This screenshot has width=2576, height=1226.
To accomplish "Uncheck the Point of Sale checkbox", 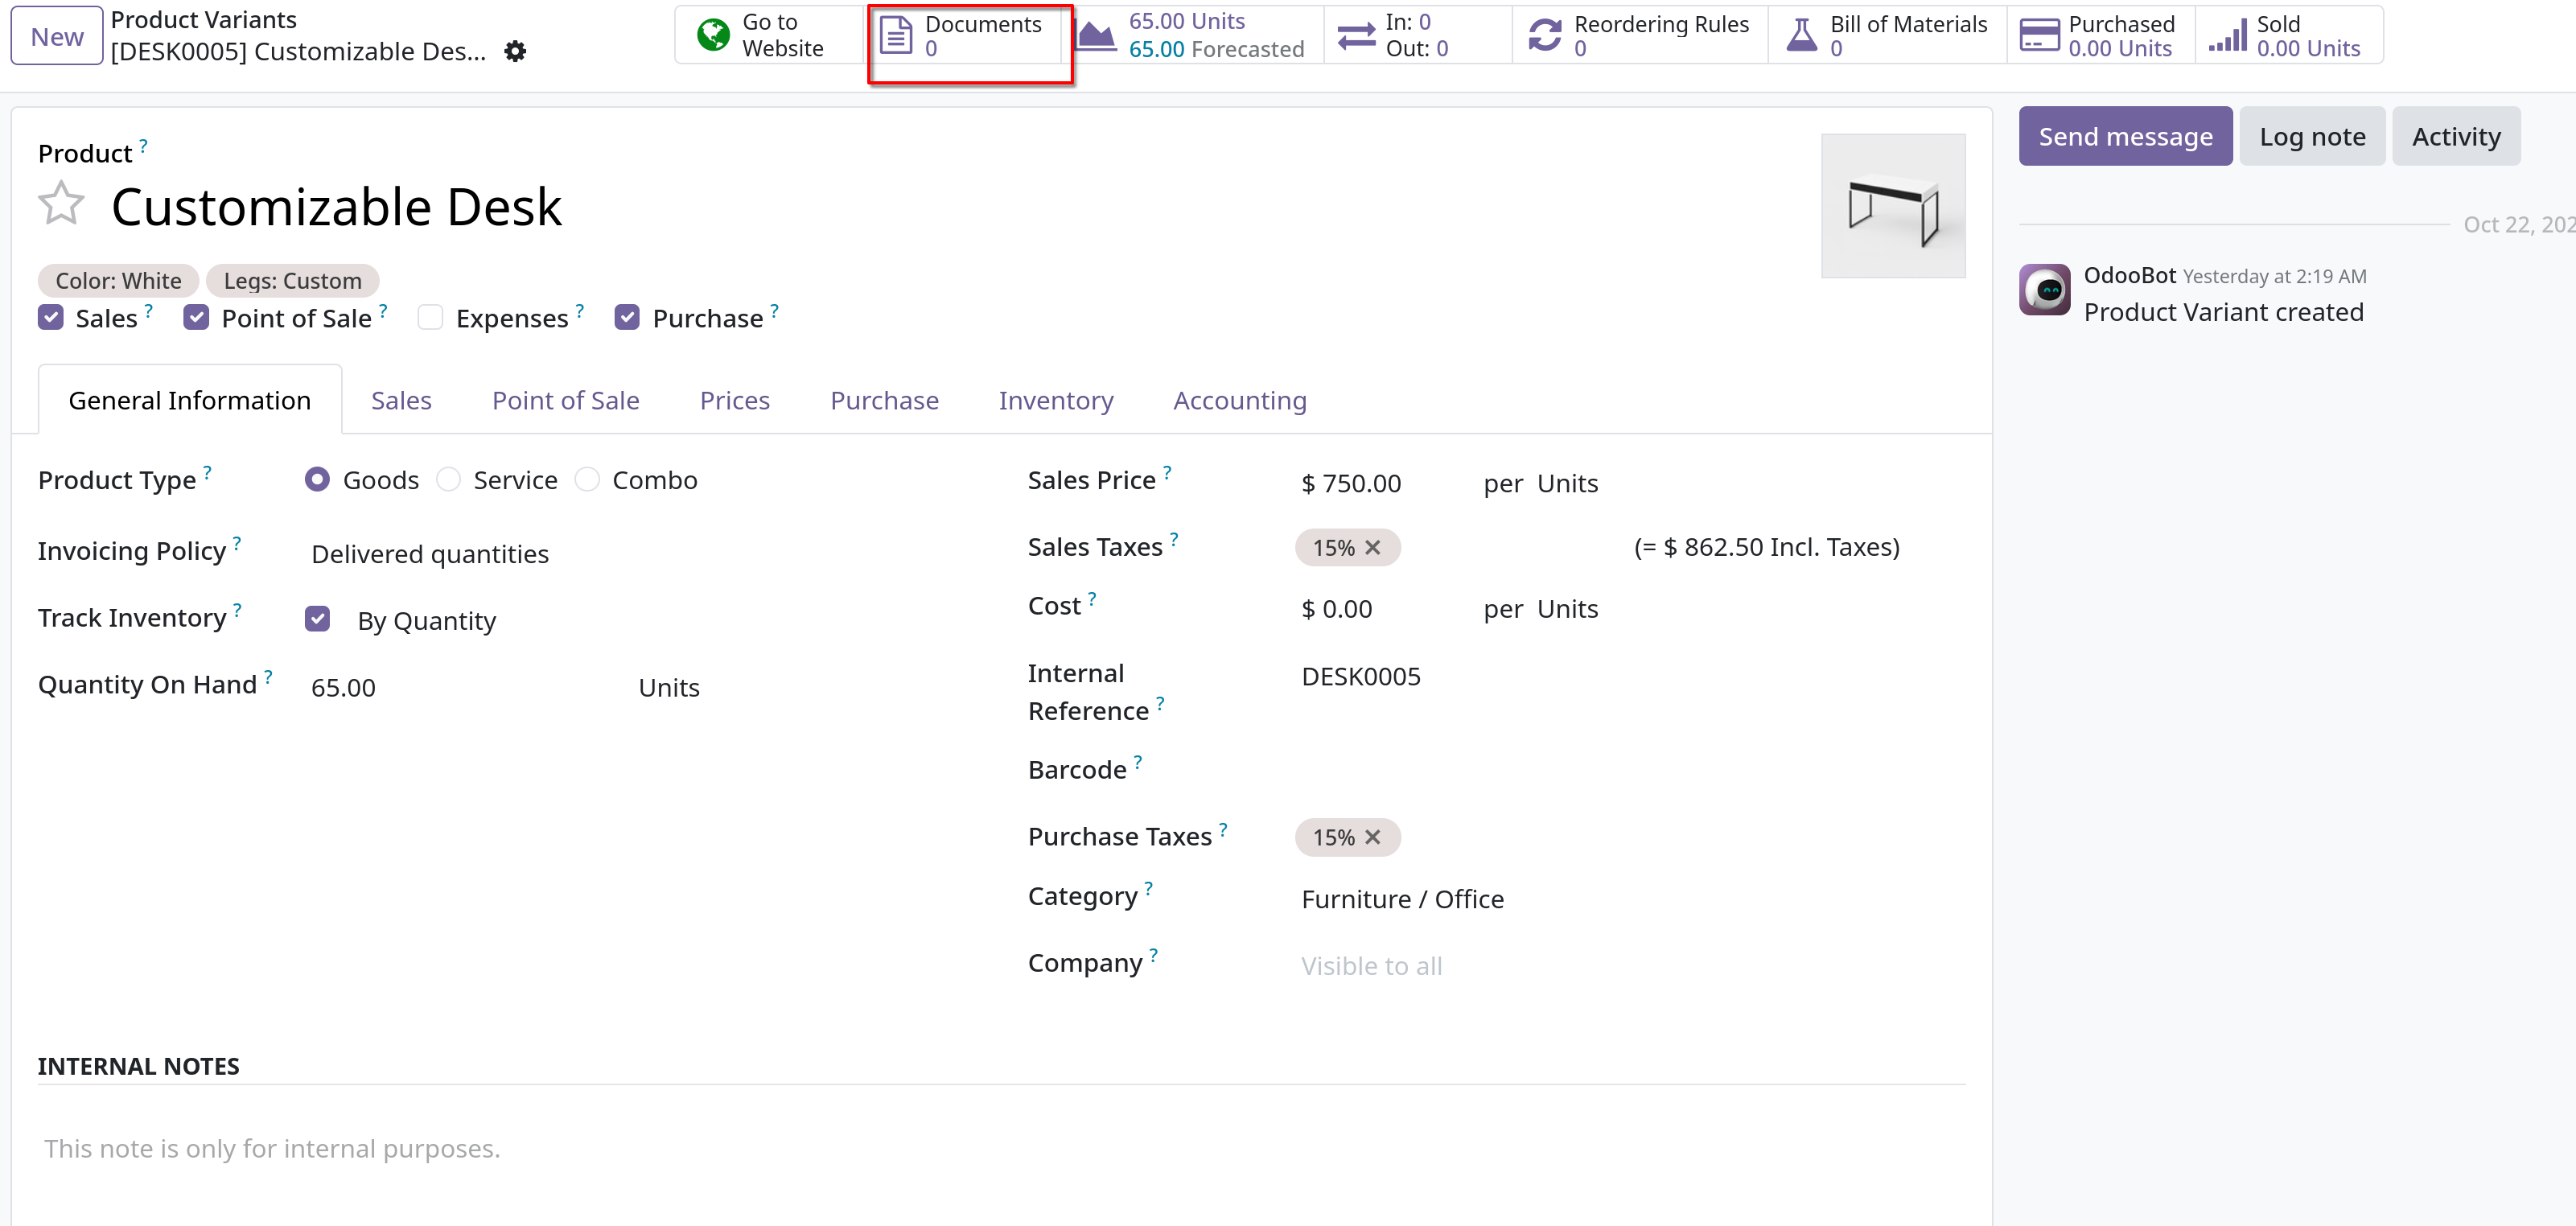I will (196, 318).
